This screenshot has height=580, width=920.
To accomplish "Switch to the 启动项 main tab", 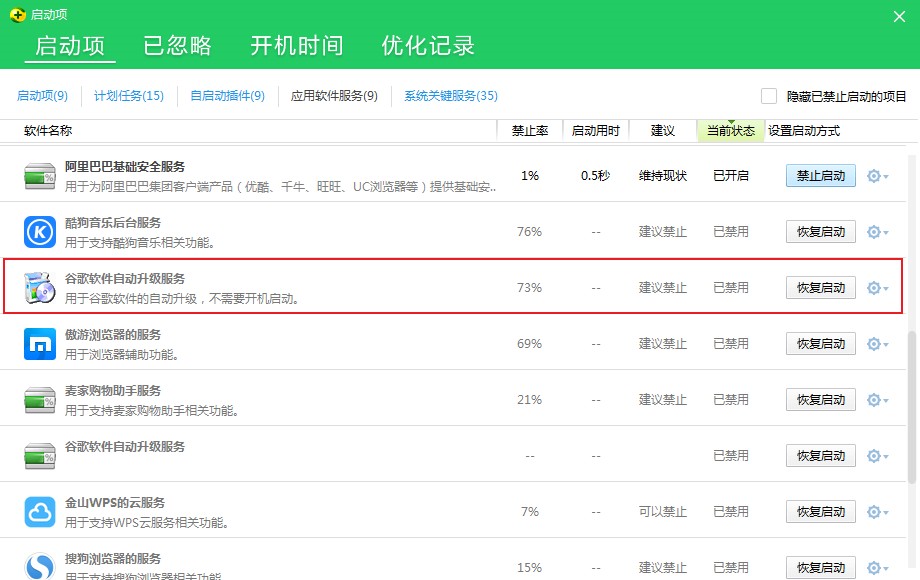I will point(70,46).
